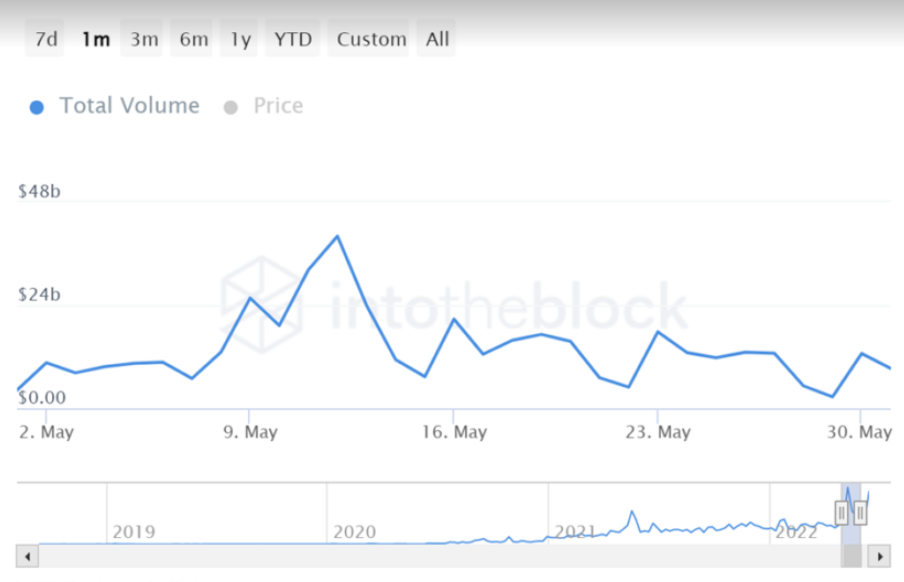Click the right navigator range handle
Screen dimensions: 904x582
pos(860,513)
